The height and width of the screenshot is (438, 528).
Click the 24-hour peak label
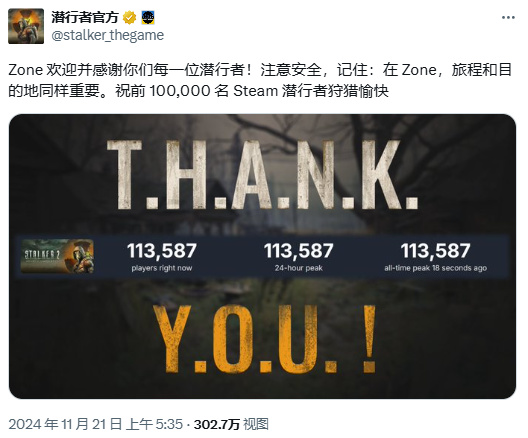point(298,268)
